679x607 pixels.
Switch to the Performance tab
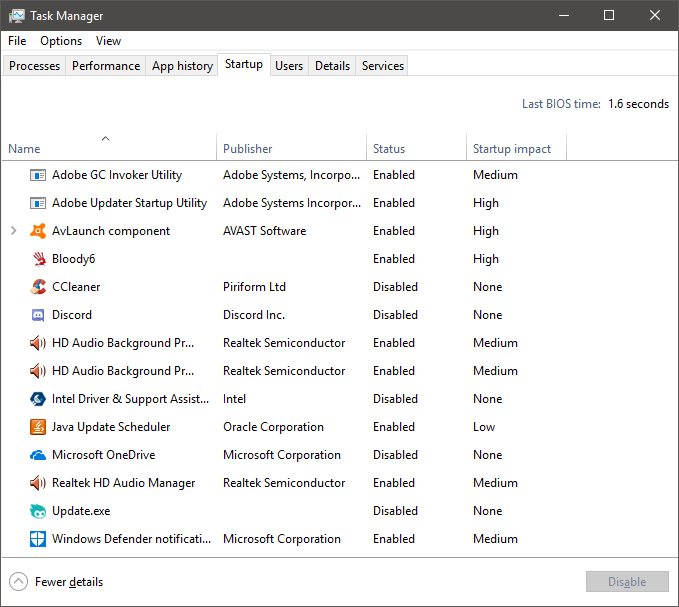106,66
